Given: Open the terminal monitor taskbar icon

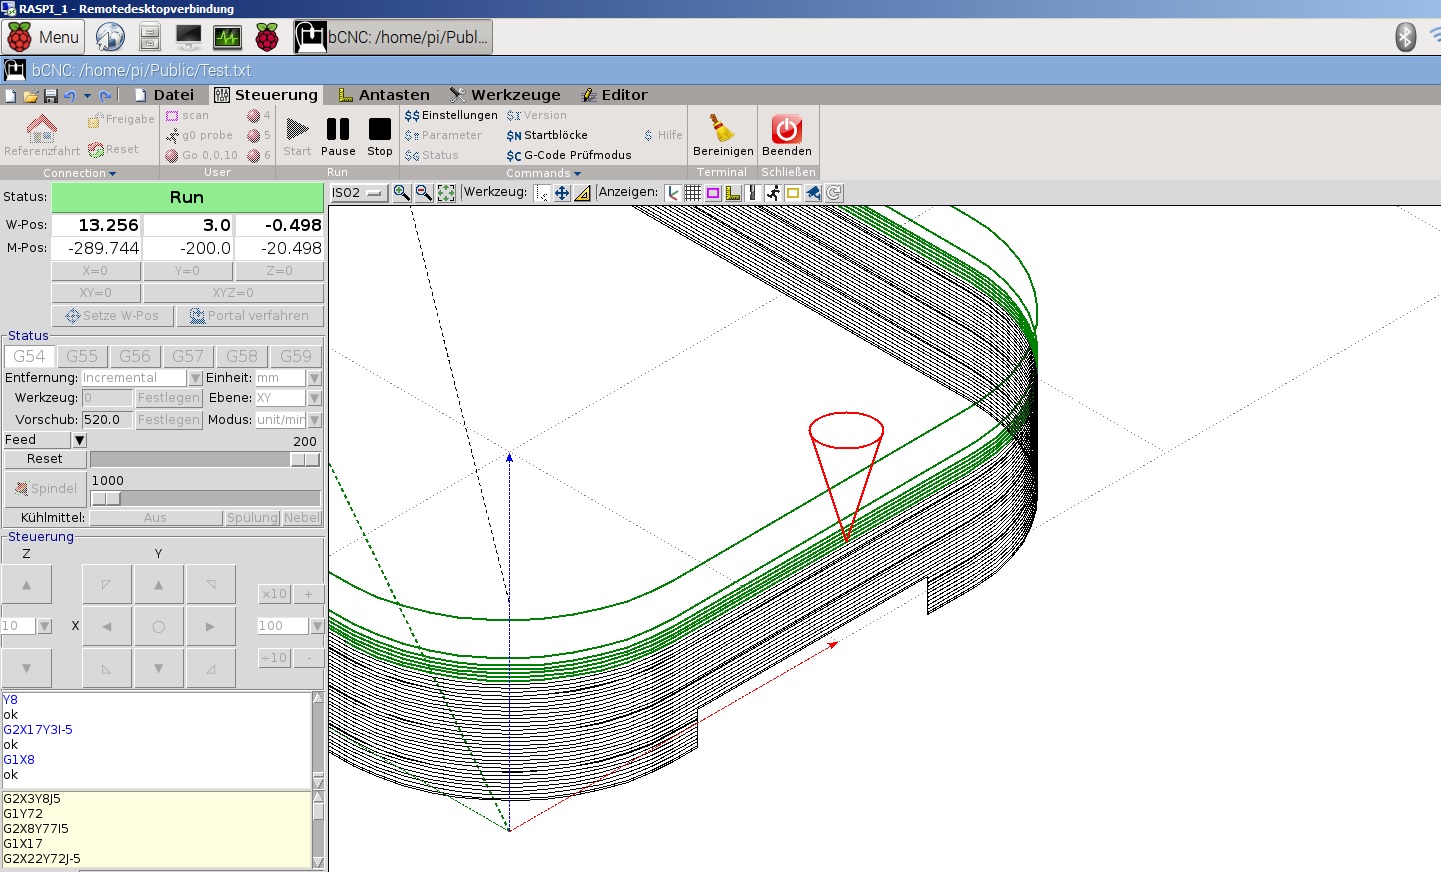Looking at the screenshot, I should pyautogui.click(x=188, y=38).
